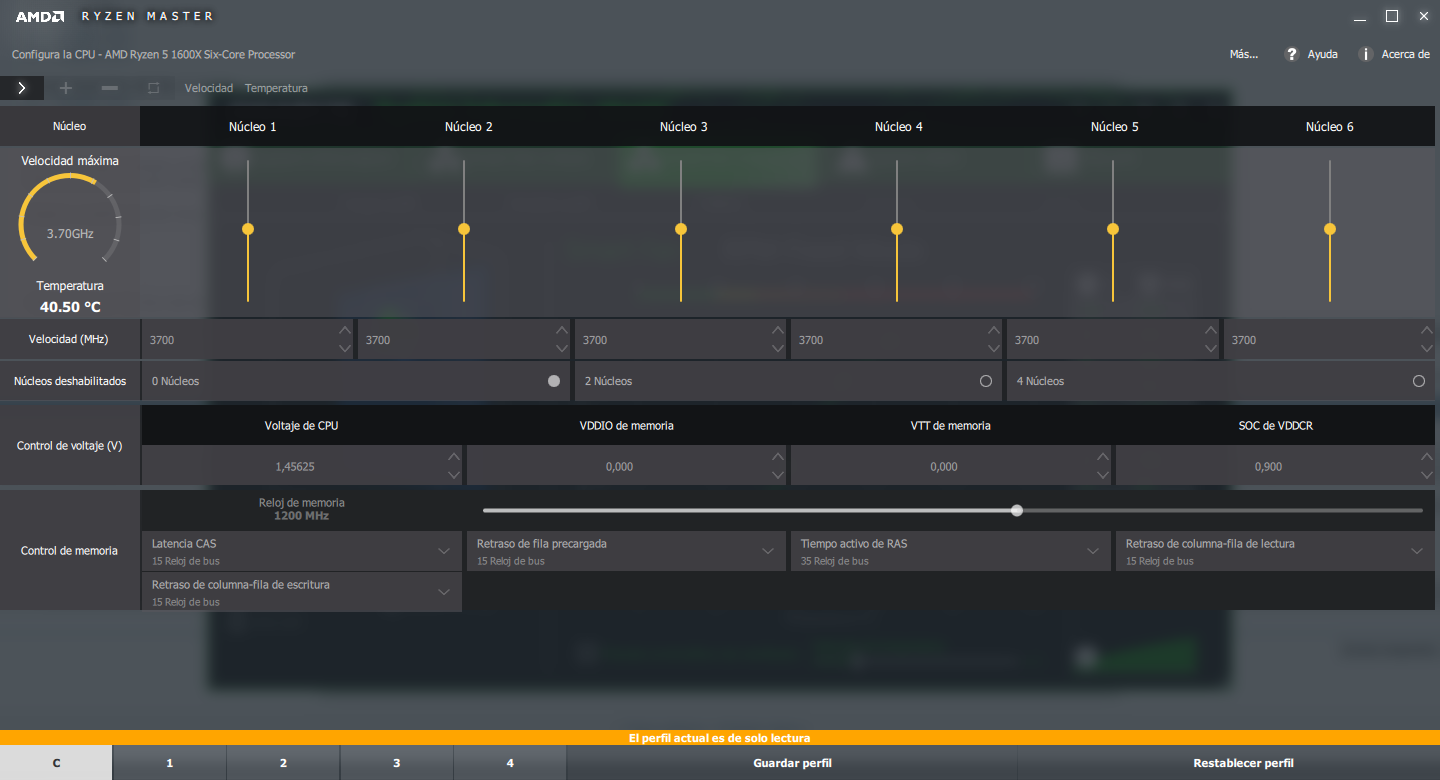Screen dimensions: 1440x780
Task: Click the Núcleo 4 speed slider handle
Action: click(x=897, y=229)
